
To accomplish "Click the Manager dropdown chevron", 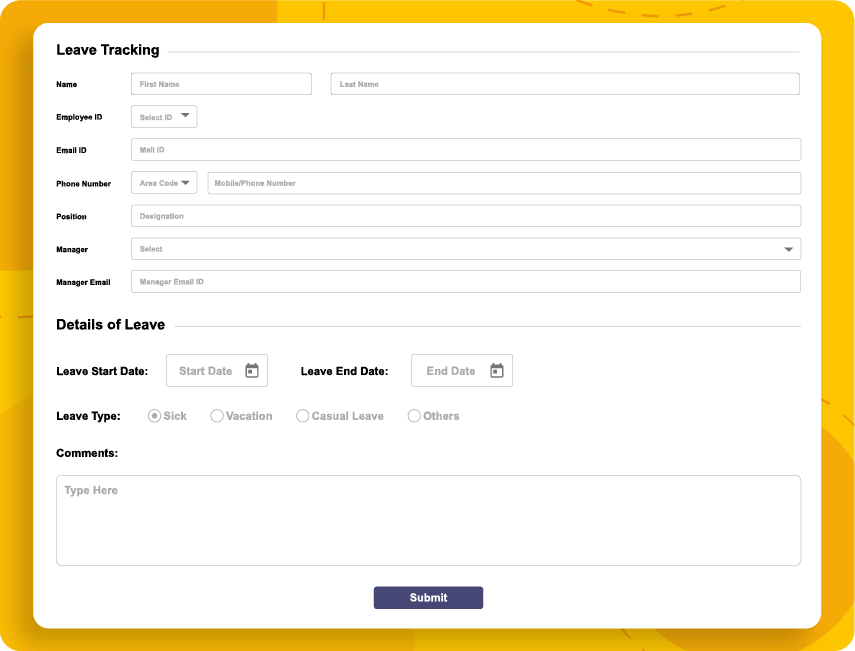I will (788, 248).
